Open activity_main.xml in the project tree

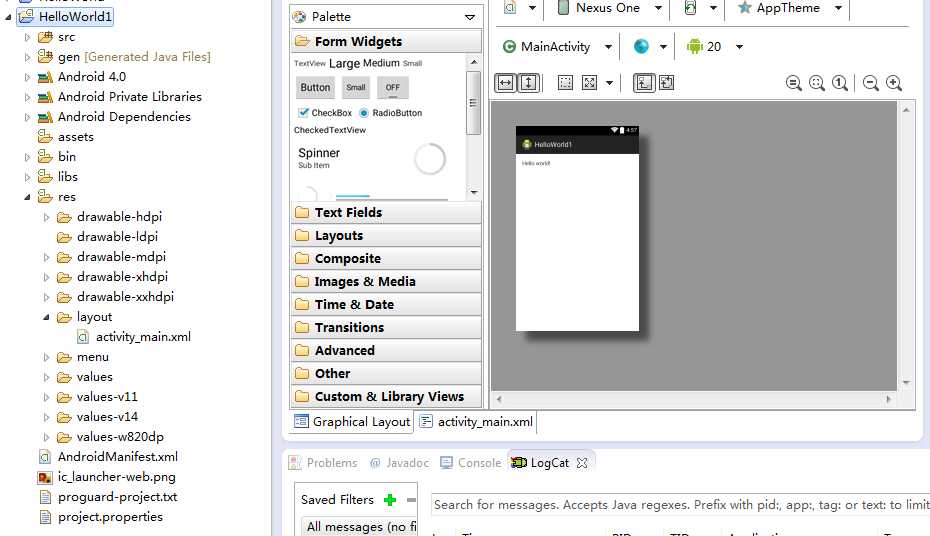coord(143,337)
